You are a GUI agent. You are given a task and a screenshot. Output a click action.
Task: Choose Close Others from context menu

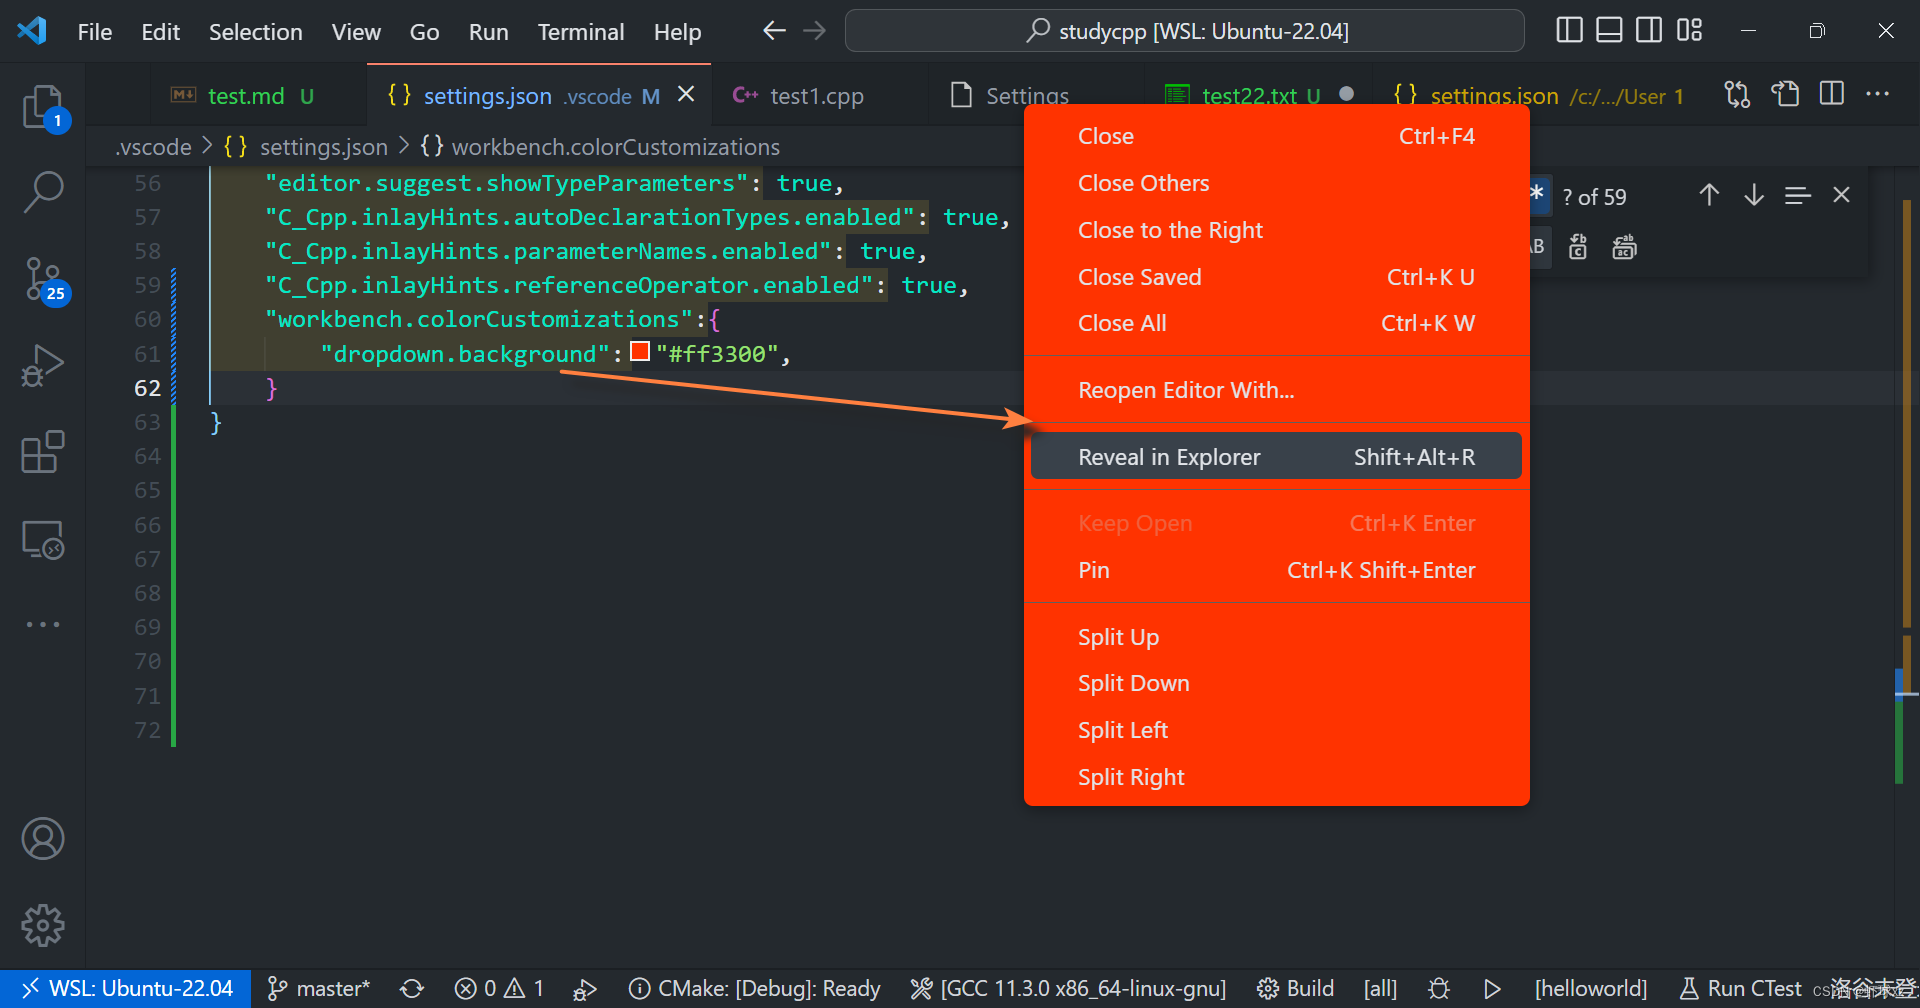pos(1276,183)
